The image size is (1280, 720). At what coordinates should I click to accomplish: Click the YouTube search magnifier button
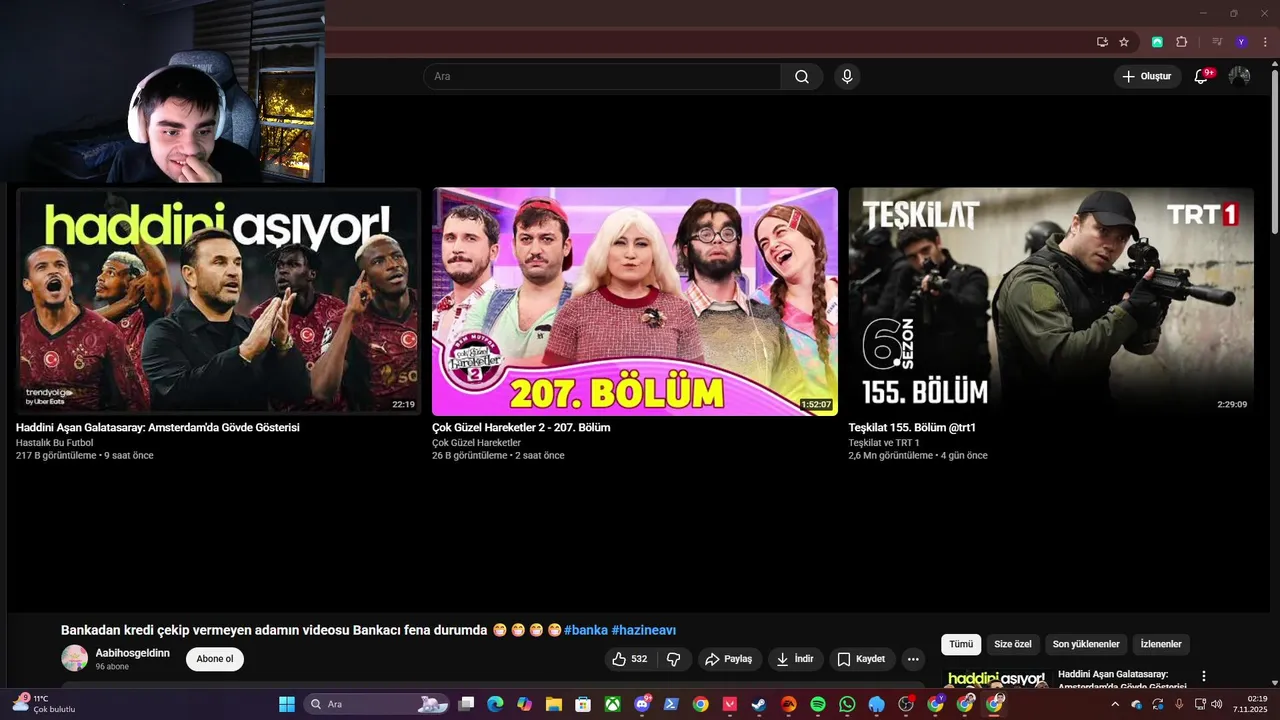point(802,77)
